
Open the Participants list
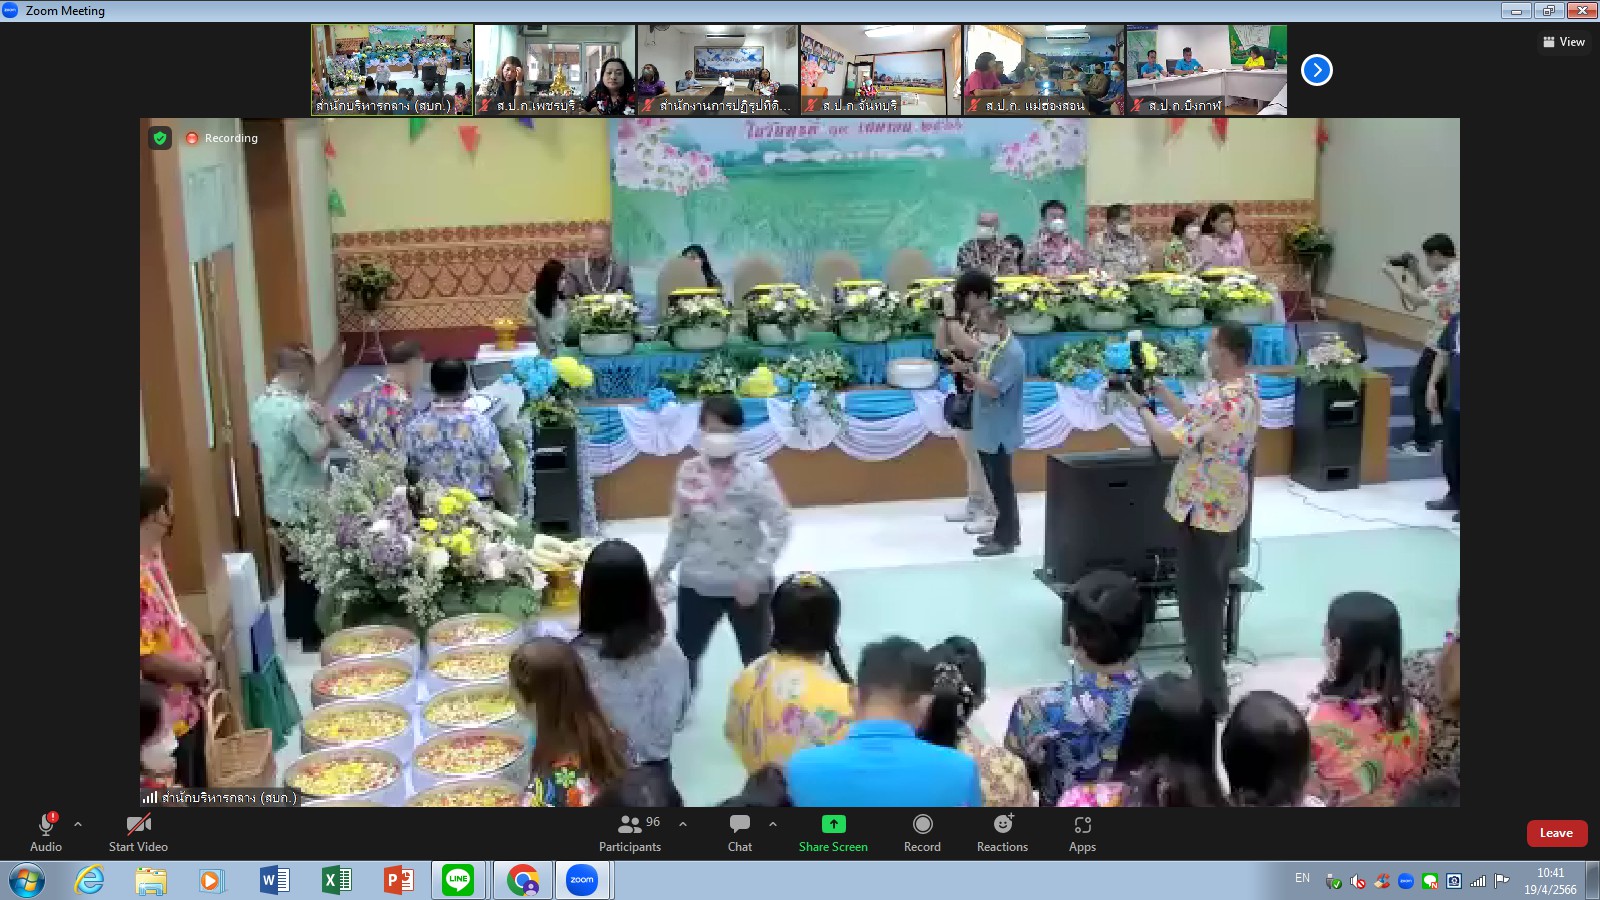(630, 832)
